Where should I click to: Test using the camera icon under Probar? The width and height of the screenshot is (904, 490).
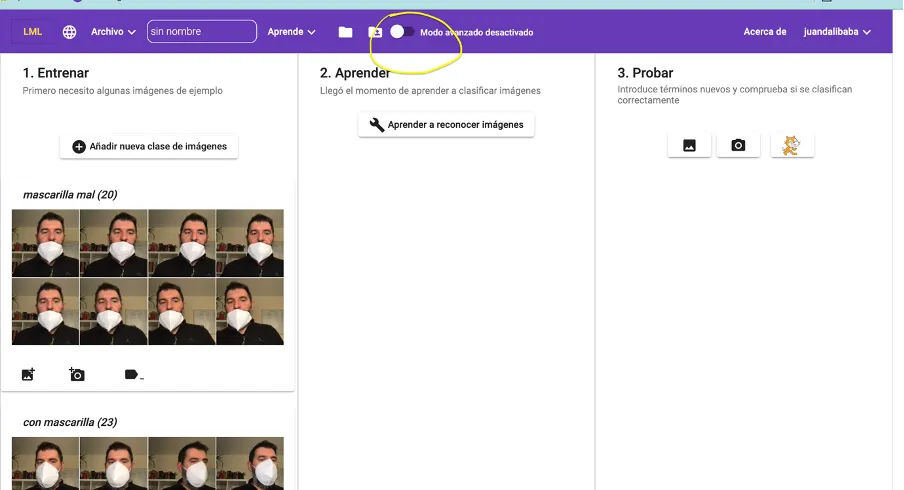pos(738,145)
